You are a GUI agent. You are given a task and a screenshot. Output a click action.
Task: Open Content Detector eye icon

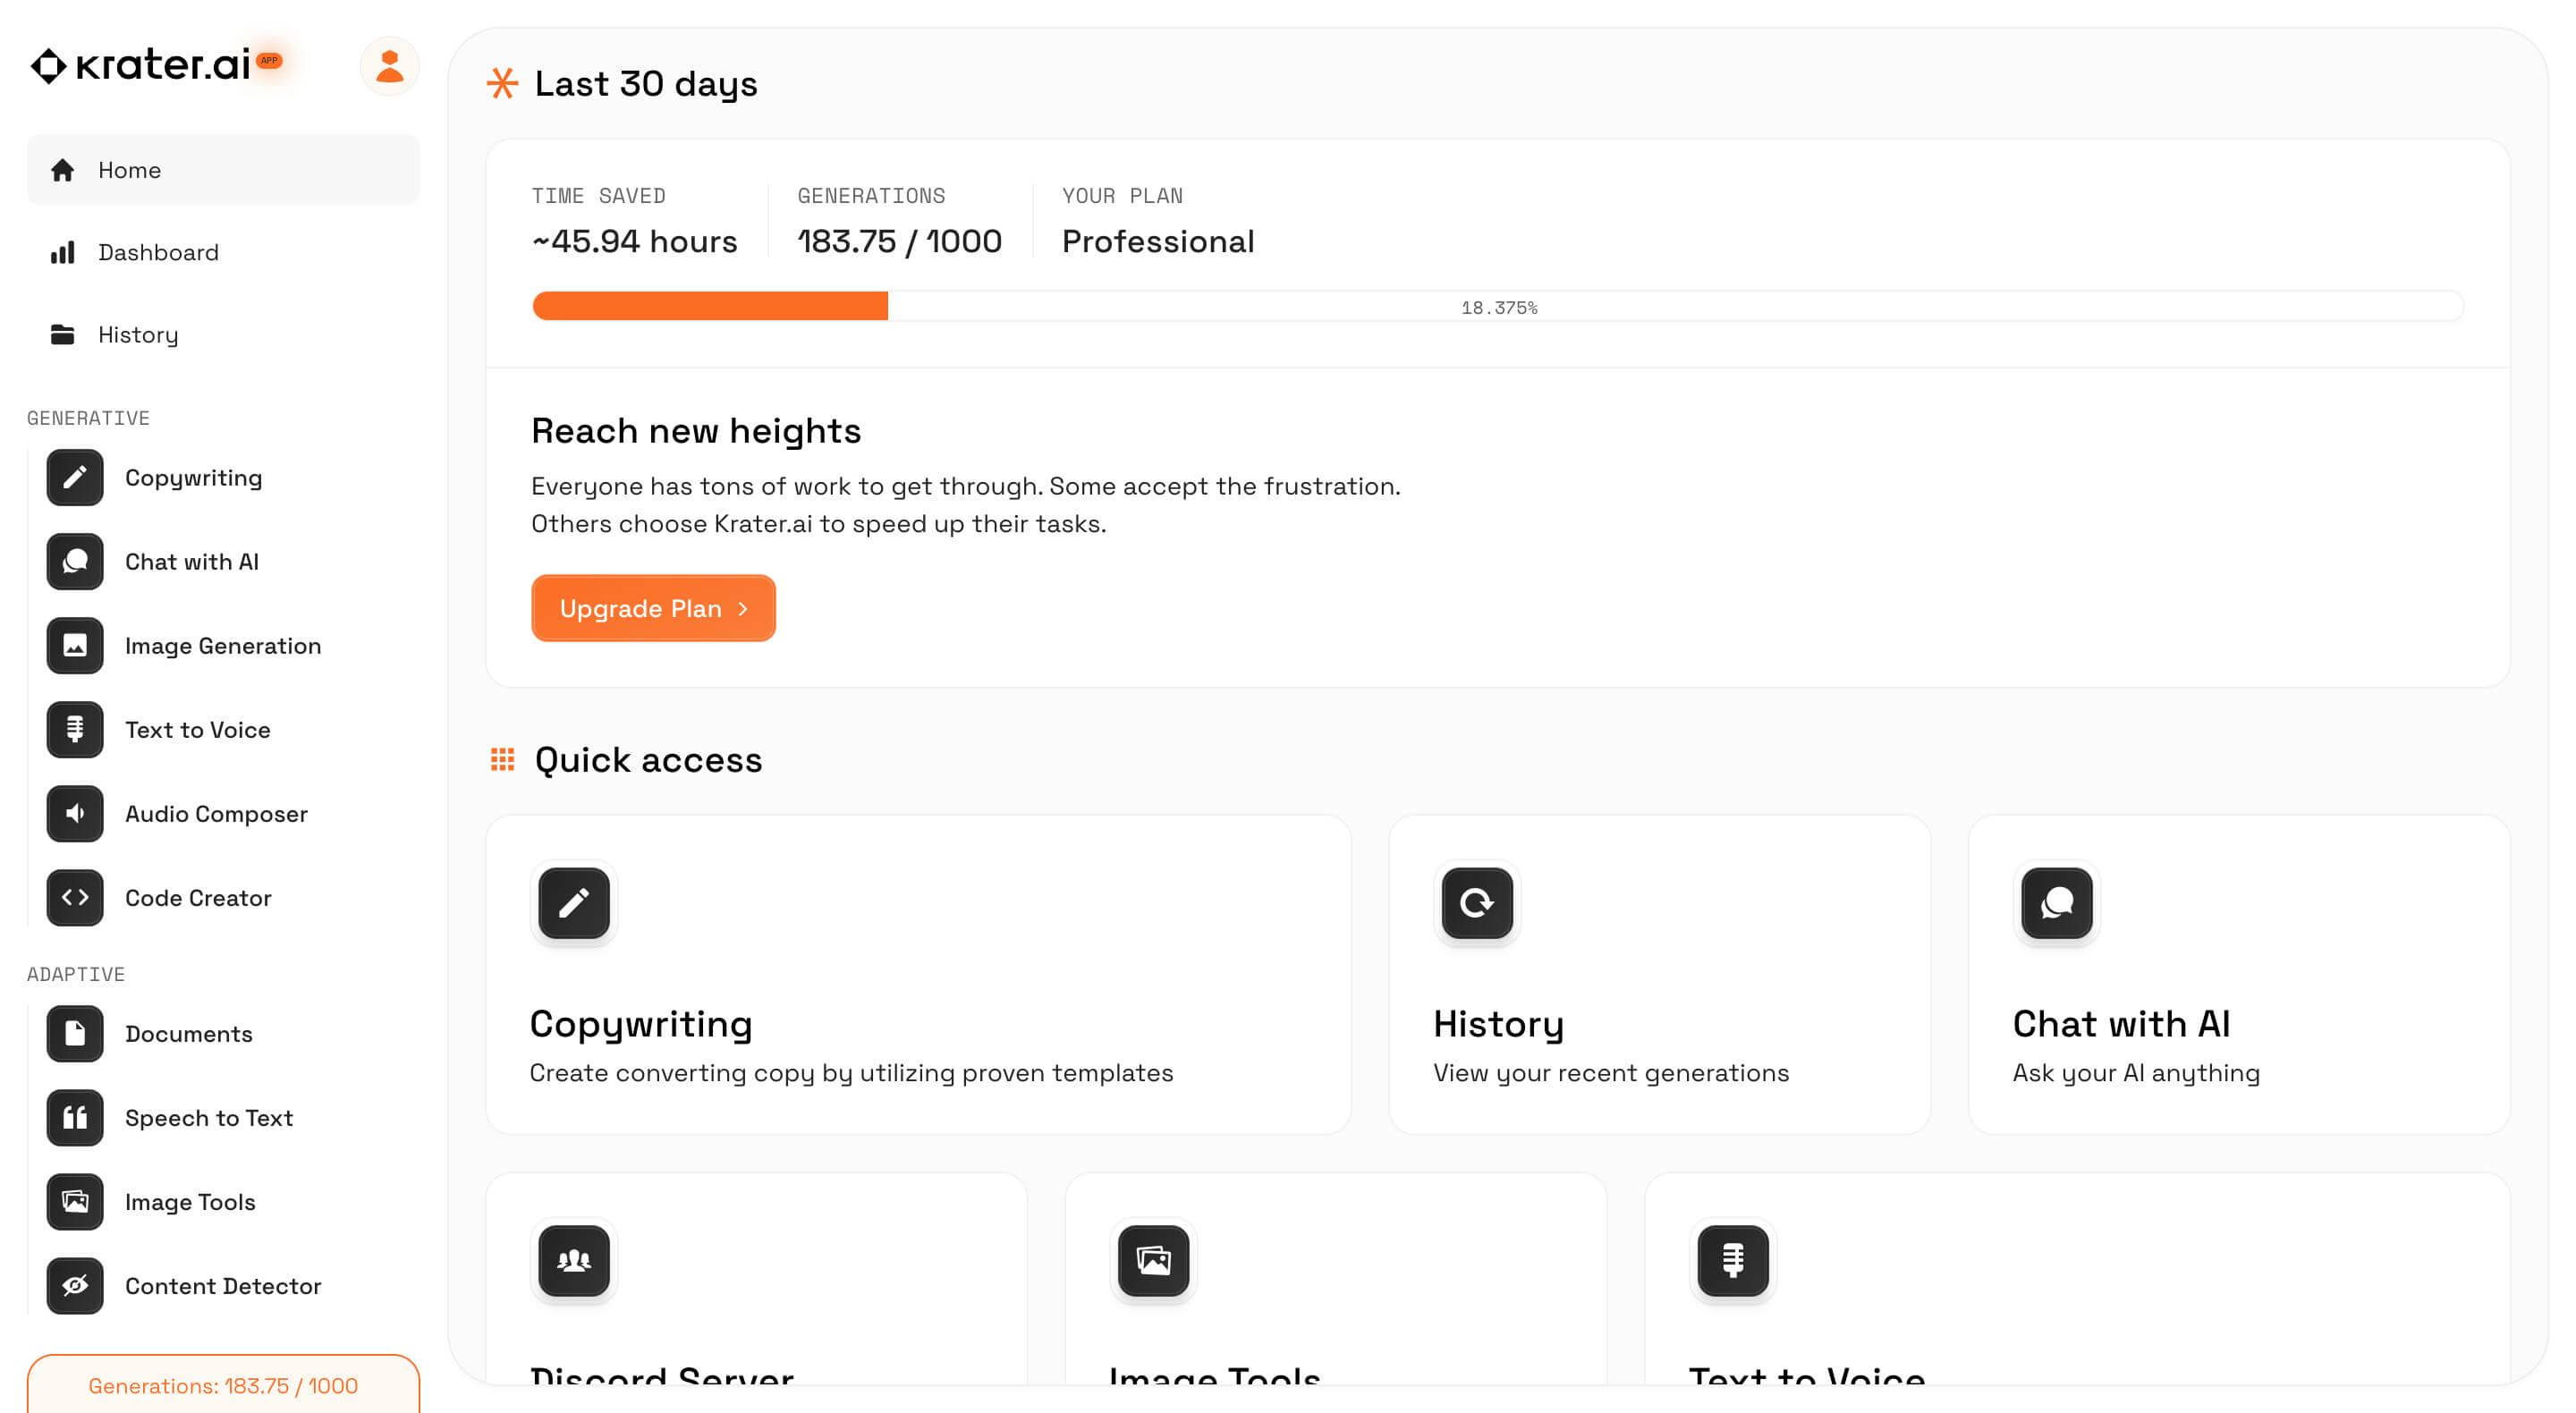75,1286
